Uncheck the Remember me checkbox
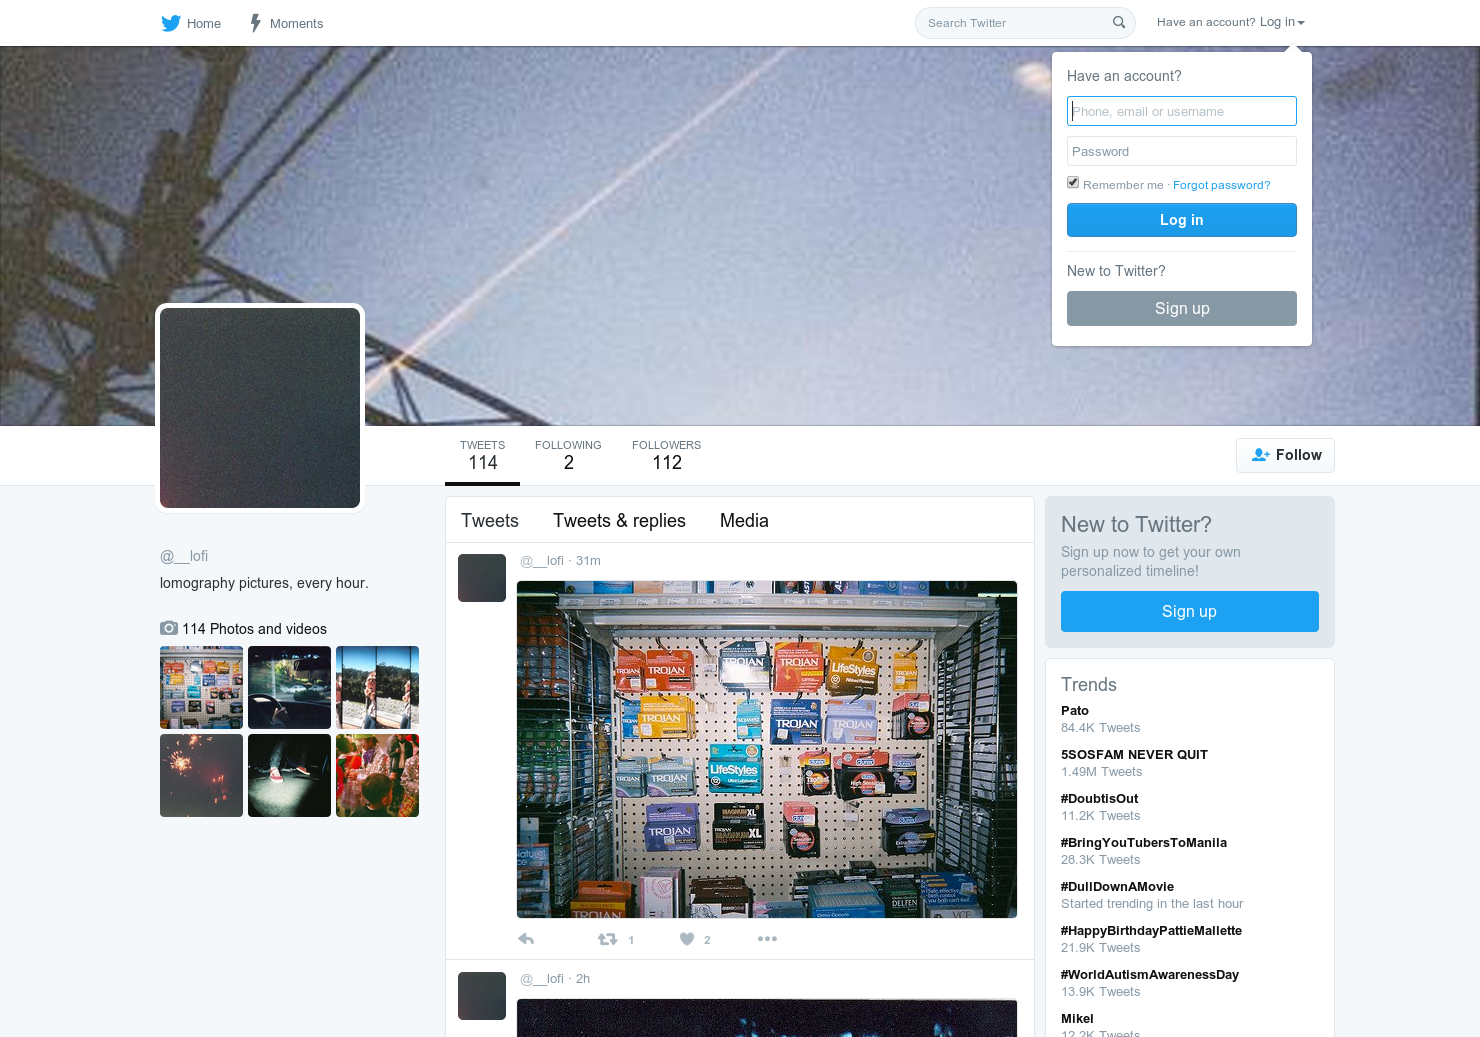1480x1037 pixels. pos(1073,182)
